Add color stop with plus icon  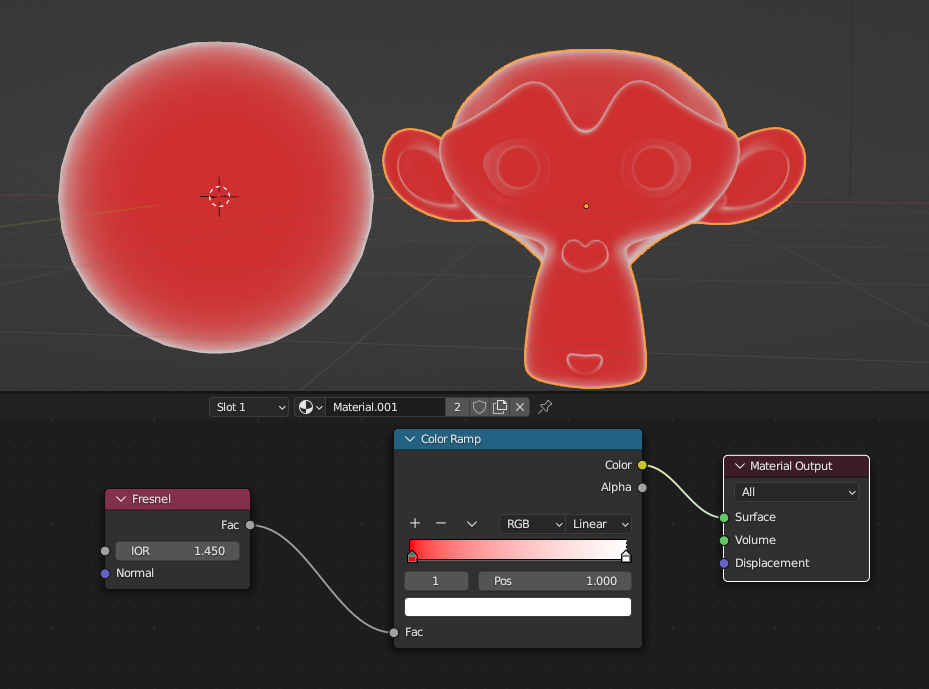pos(415,523)
